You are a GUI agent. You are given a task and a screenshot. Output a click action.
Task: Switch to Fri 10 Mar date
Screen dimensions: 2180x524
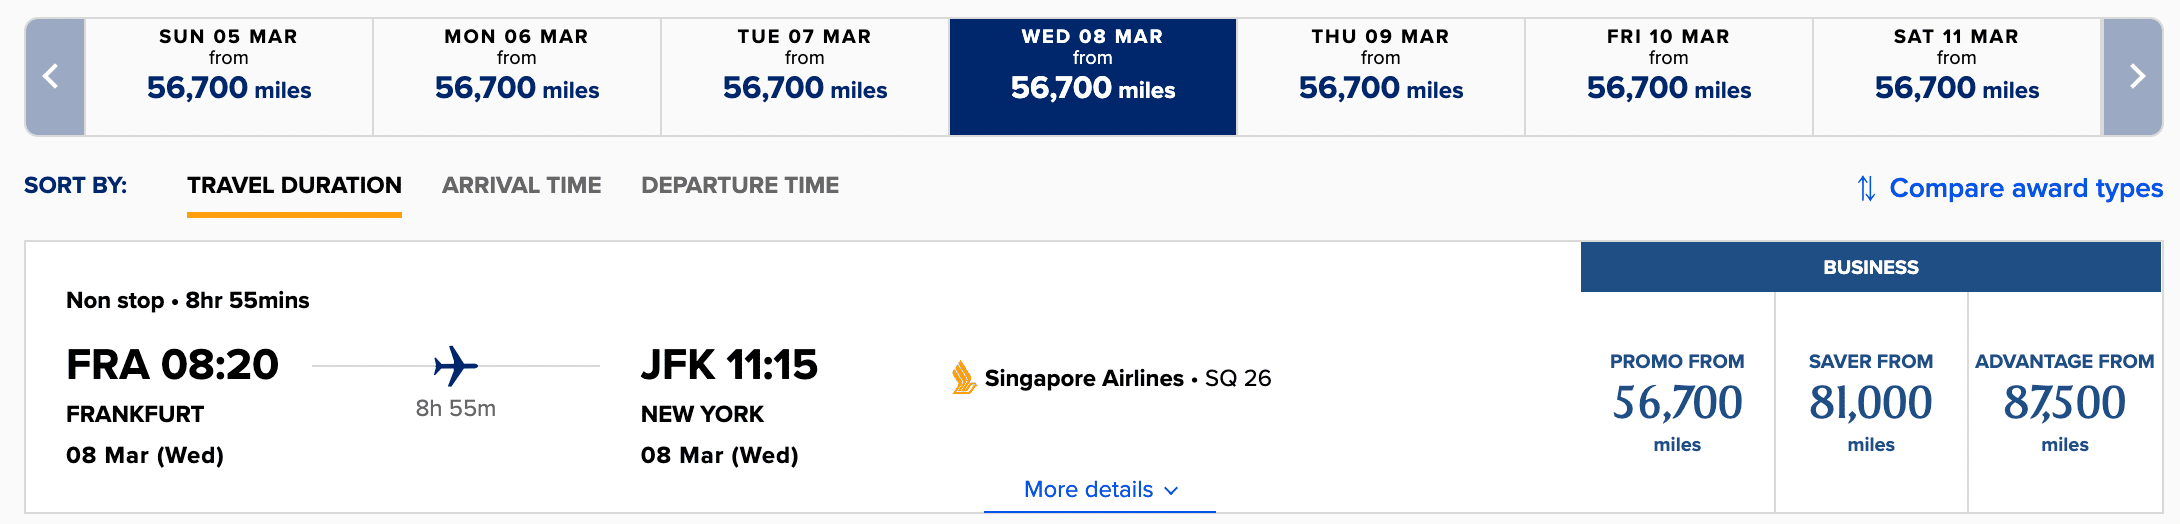[1669, 76]
